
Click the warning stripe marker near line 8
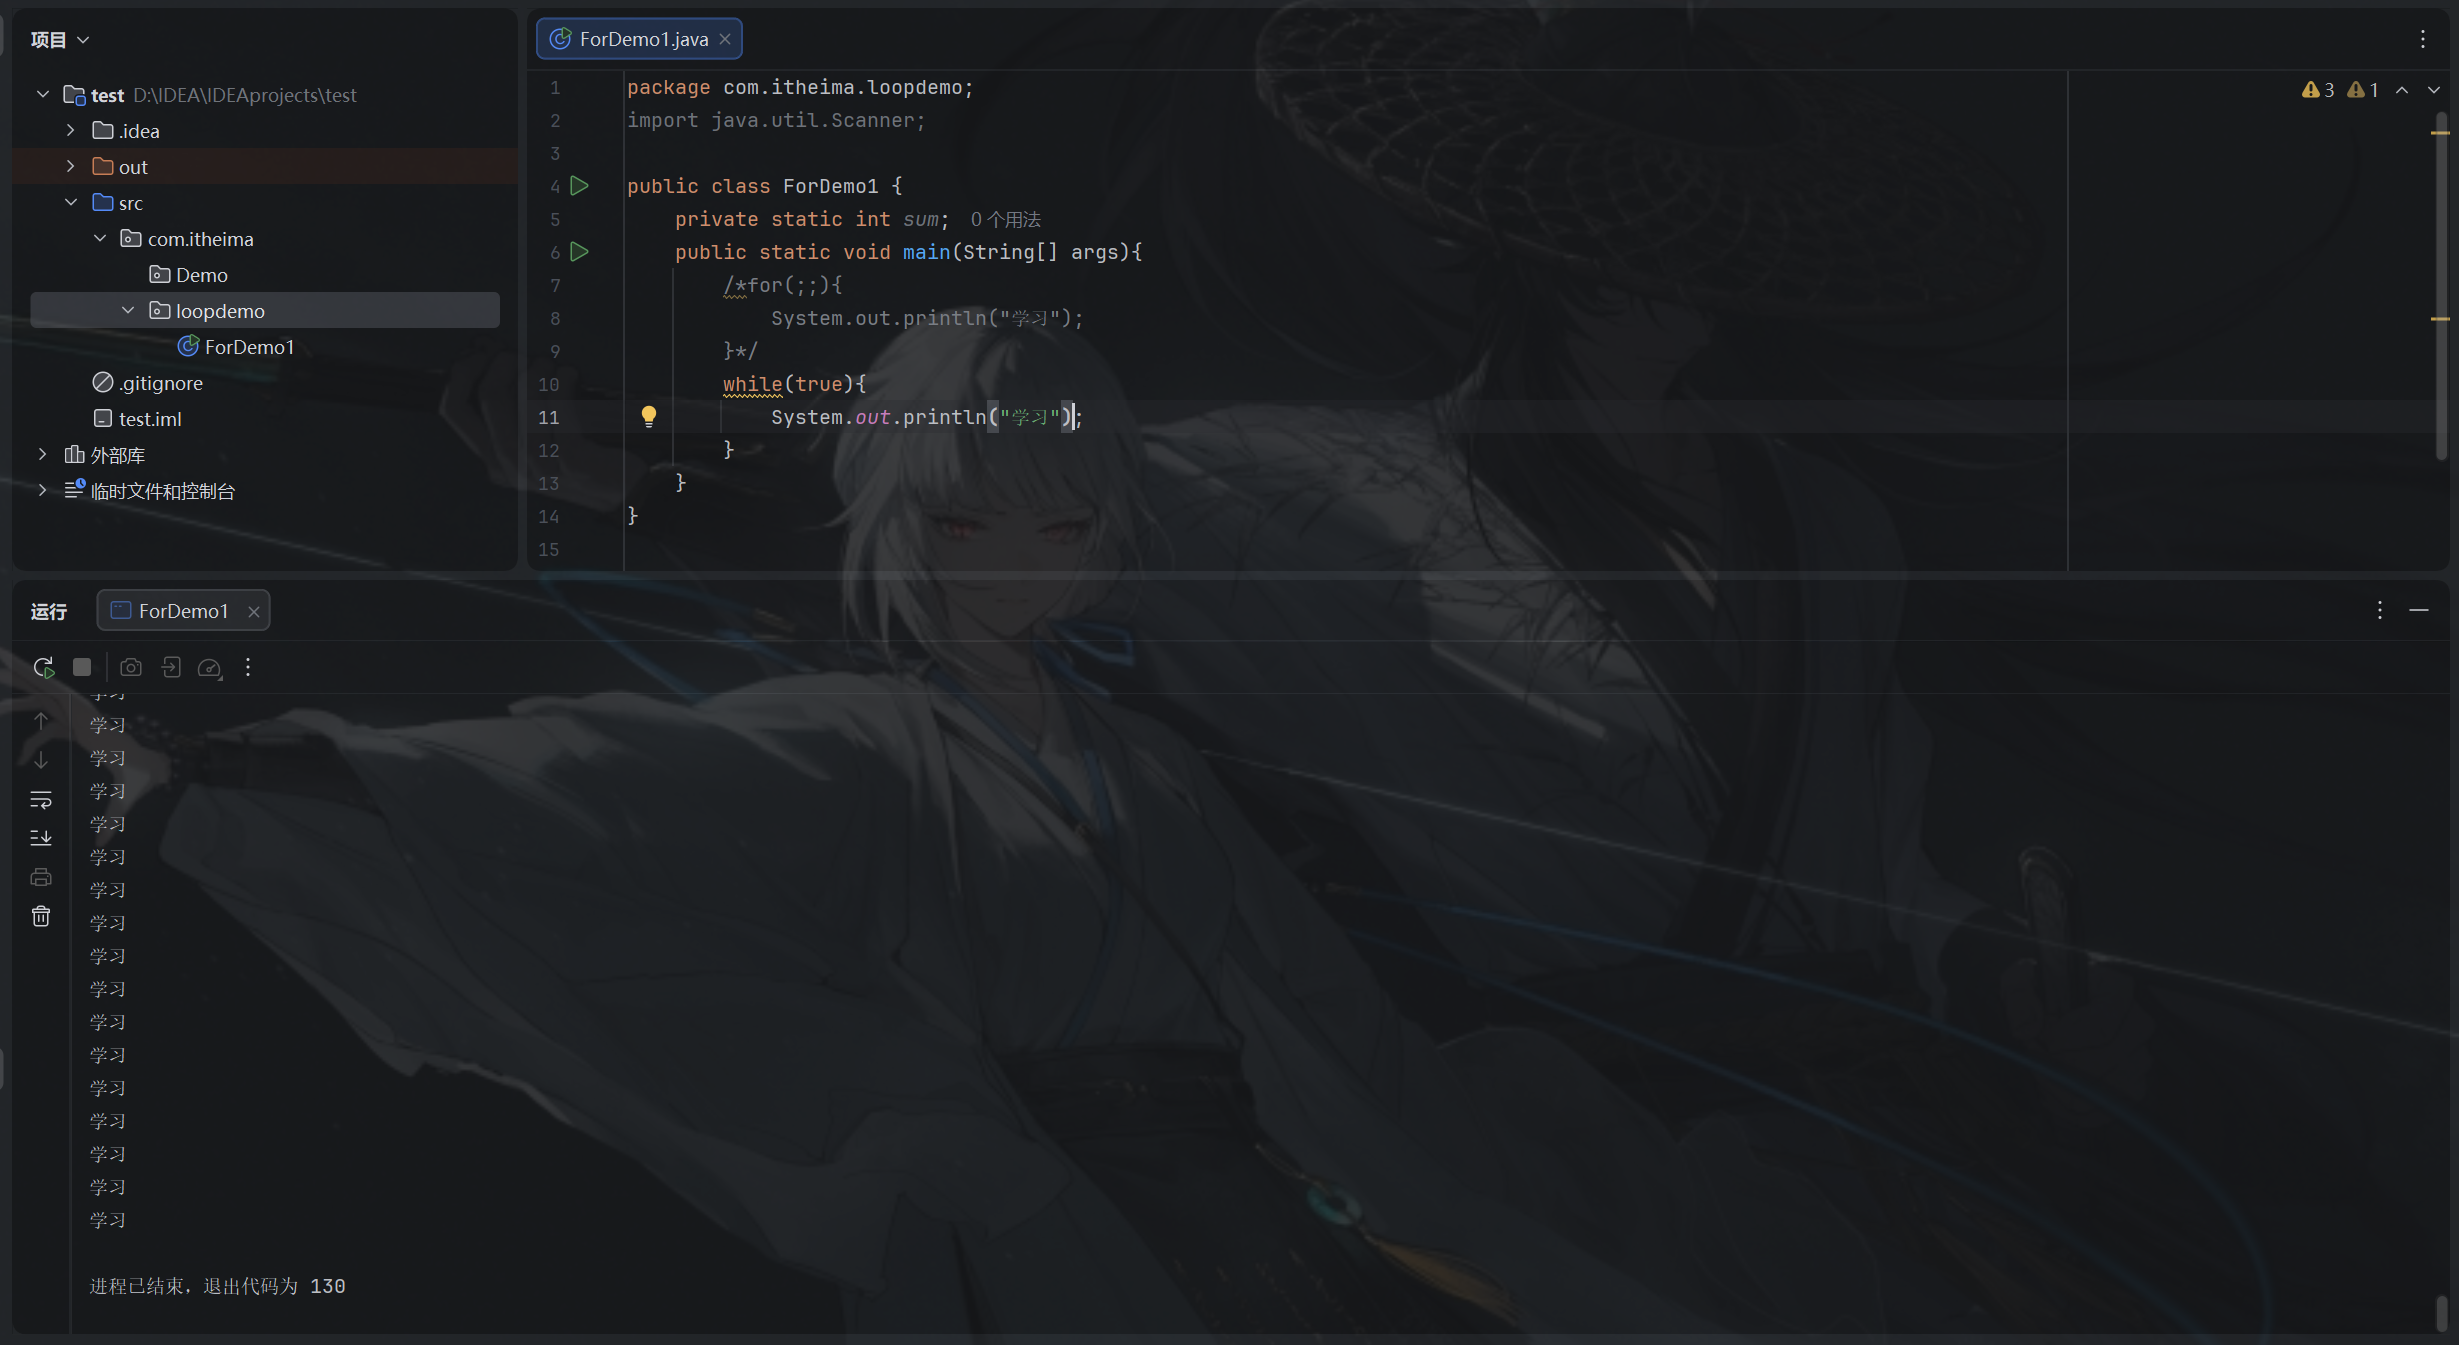point(2440,318)
